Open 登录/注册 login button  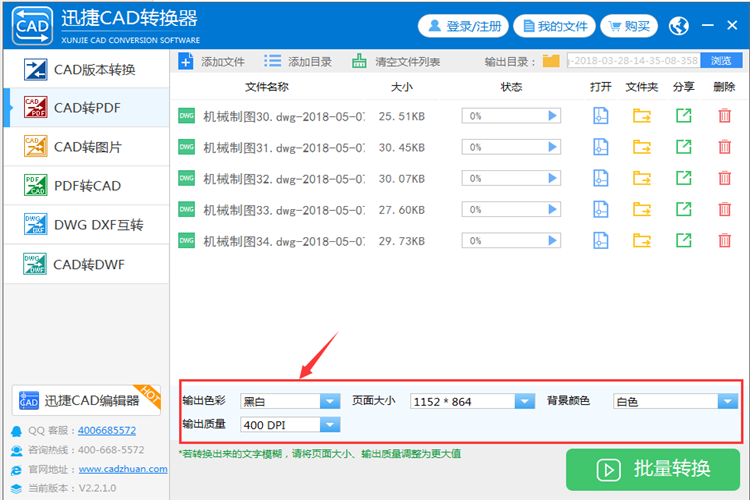[463, 26]
